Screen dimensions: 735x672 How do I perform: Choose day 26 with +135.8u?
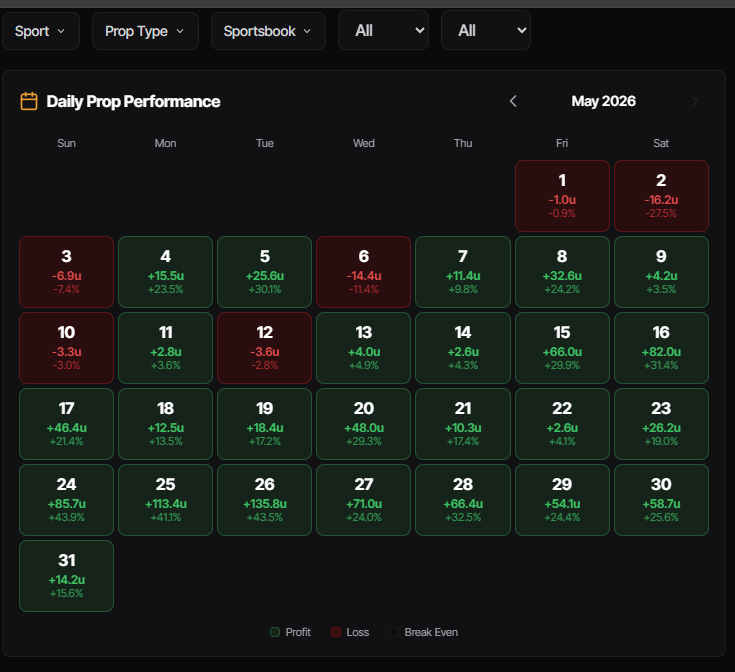264,500
